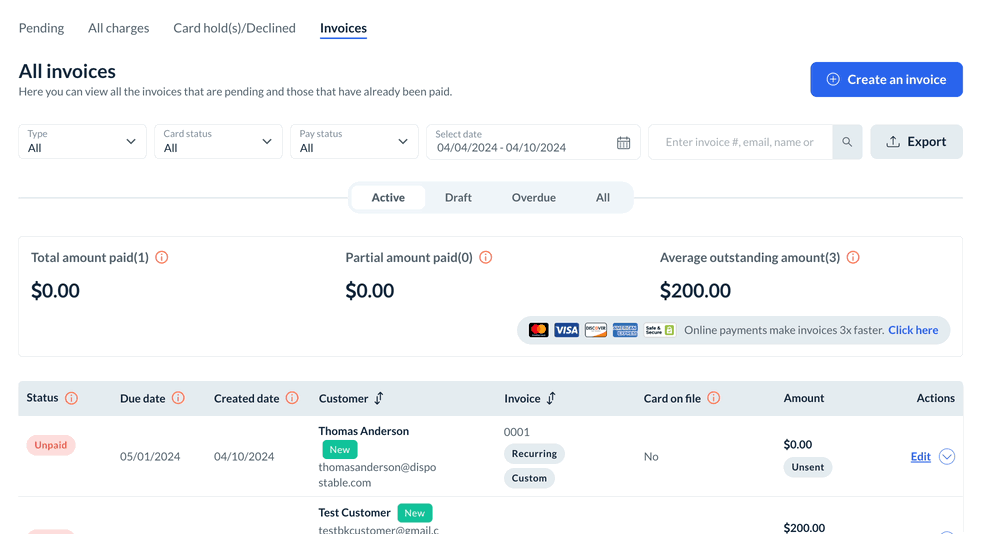Open the Card status dropdown
Viewport: 982px width, 534px height.
coord(218,142)
